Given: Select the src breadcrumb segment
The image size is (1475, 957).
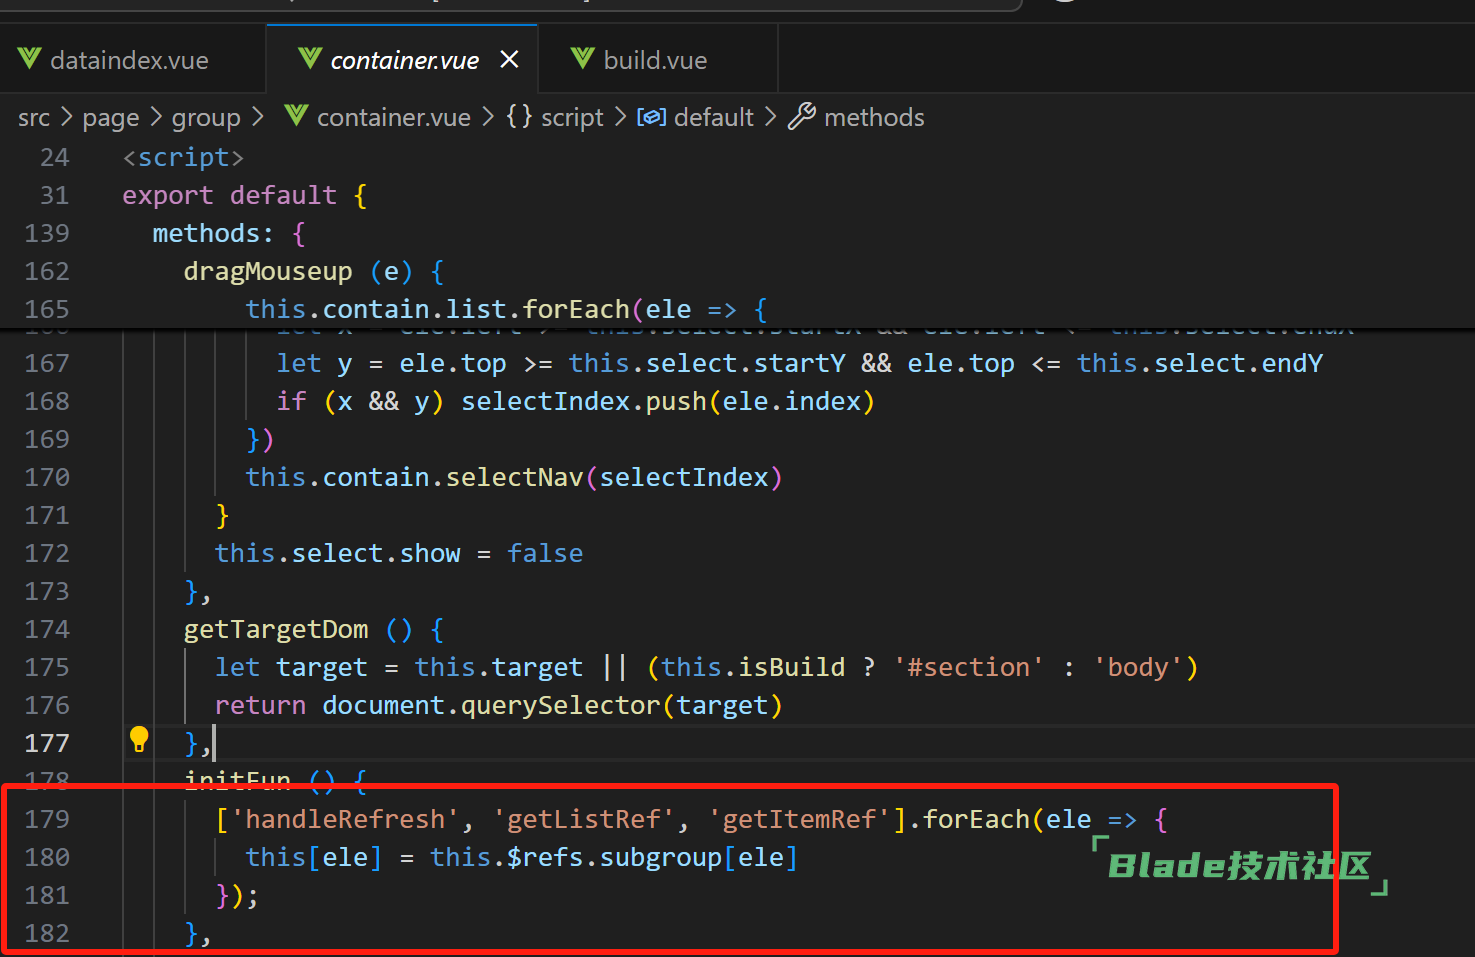Looking at the screenshot, I should 34,118.
